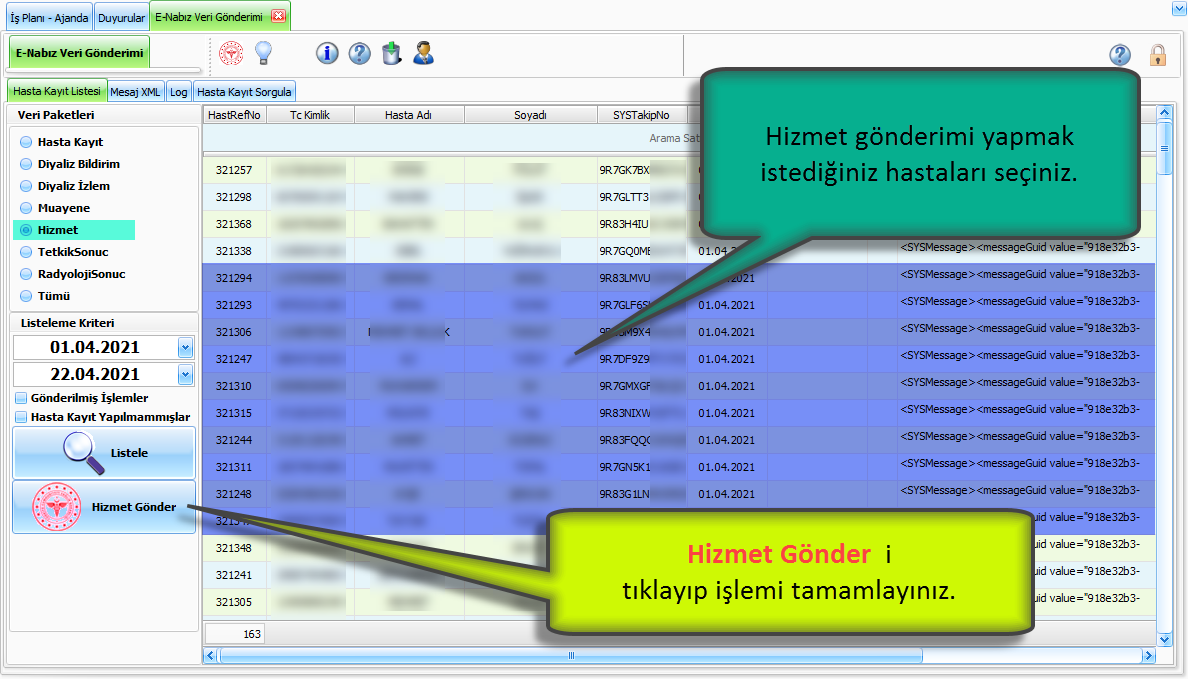Select the row with HastRefNo 321293
This screenshot has width=1188, height=679.
[679, 305]
